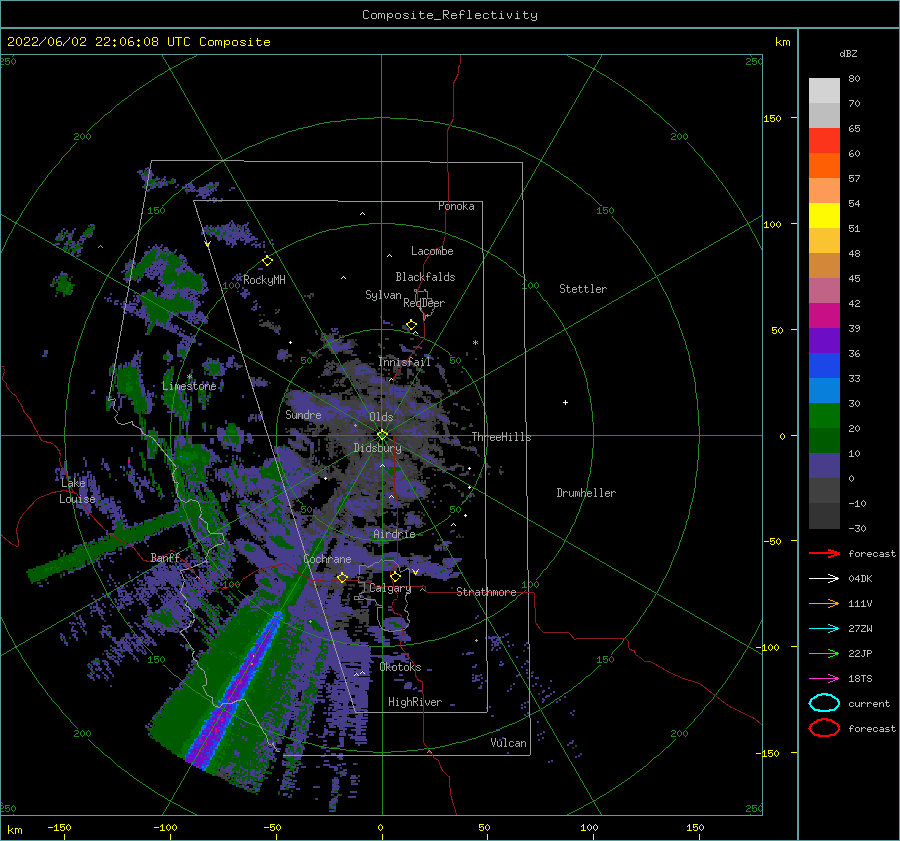Click the -30 value on dBZ scale

(857, 528)
